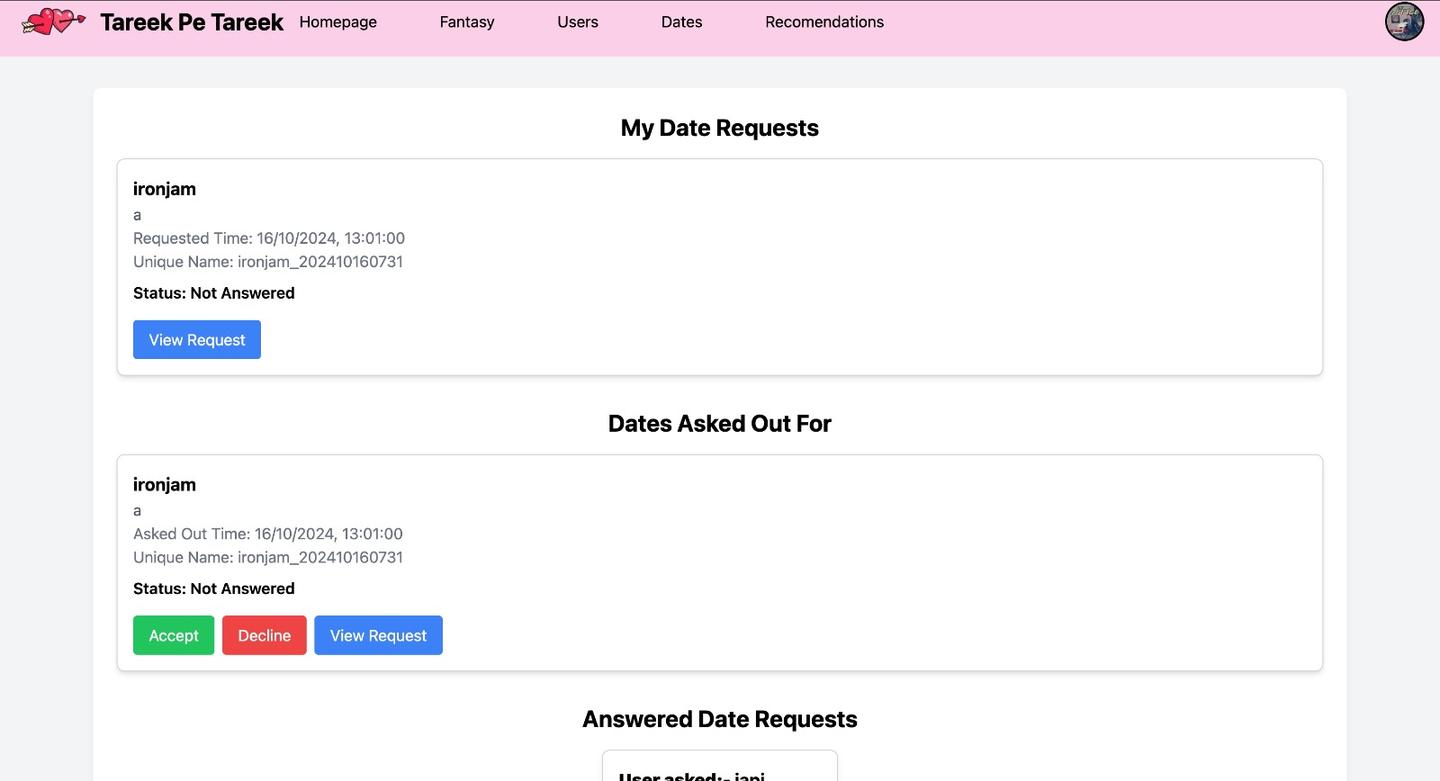Viewport: 1440px width, 781px height.
Task: Click Asked Out Time: 16/10/2024, 13:01:00 text
Action: pyautogui.click(x=268, y=534)
